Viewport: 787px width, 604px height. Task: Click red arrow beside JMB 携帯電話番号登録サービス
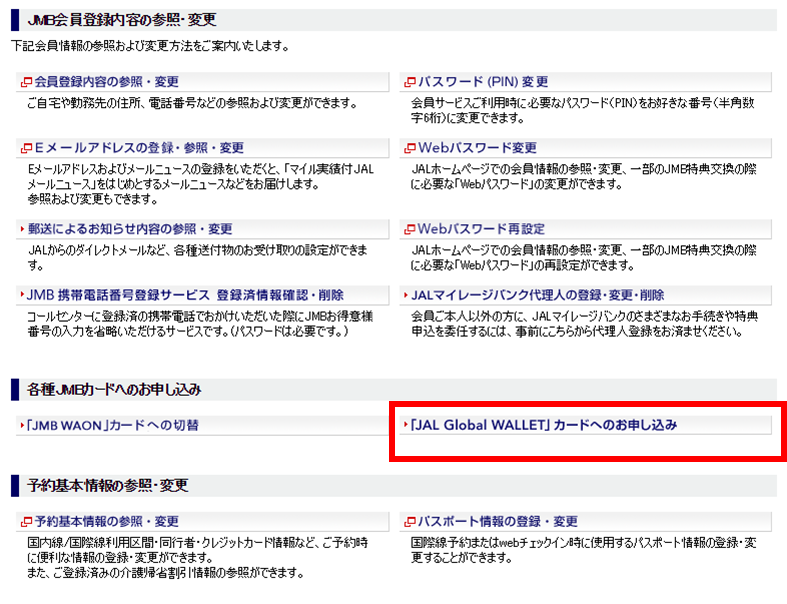22,294
